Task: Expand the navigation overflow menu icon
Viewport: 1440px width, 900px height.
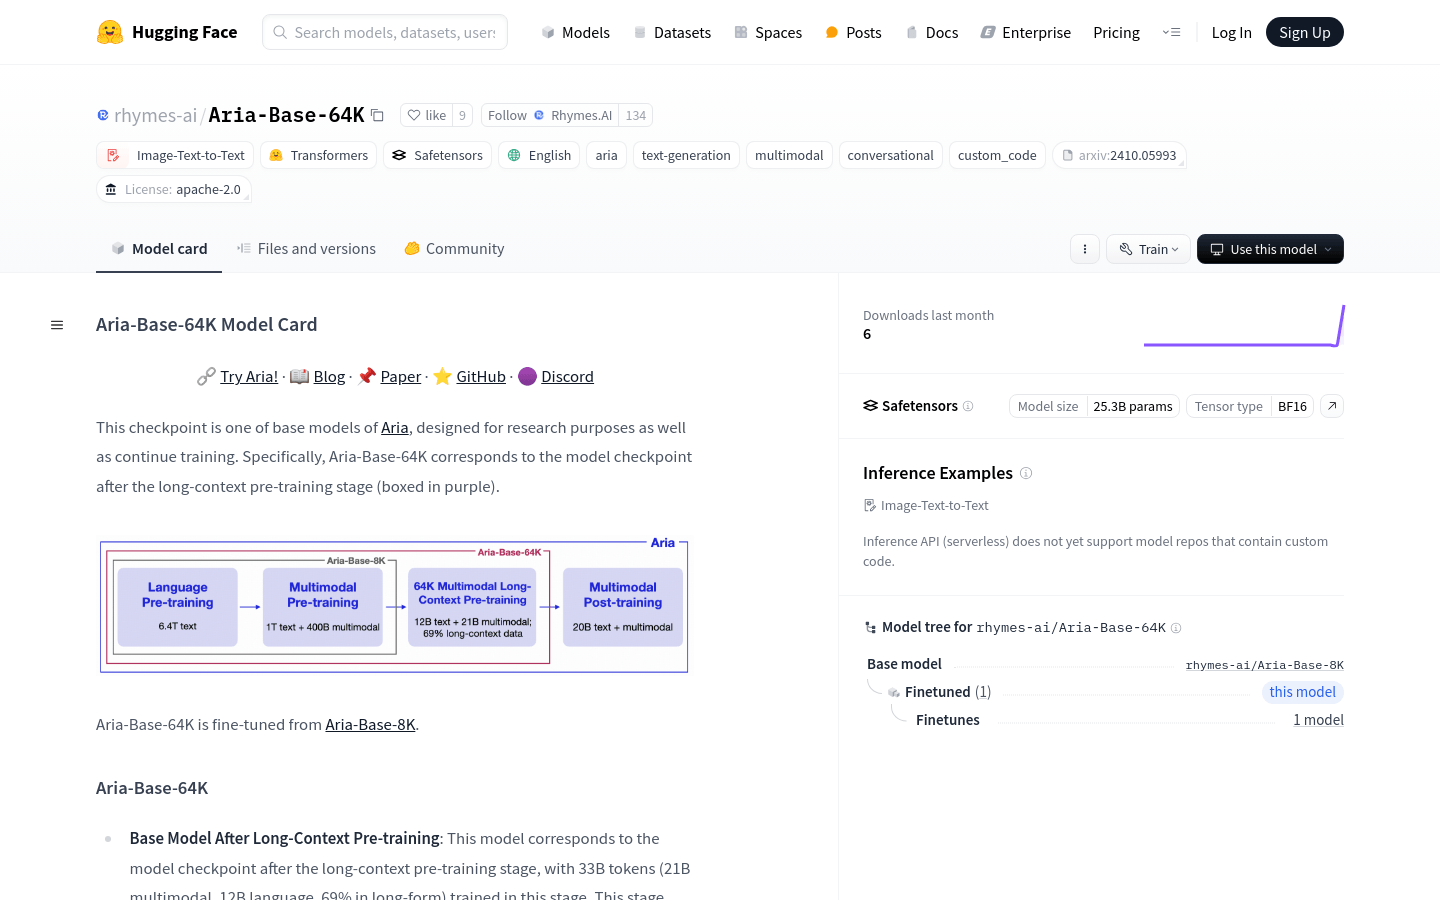Action: 1171,32
